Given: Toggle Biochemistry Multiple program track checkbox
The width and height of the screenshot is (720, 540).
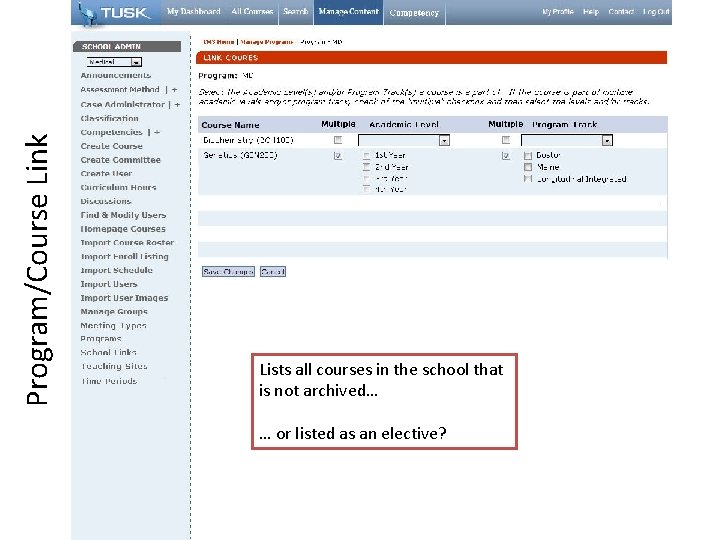Looking at the screenshot, I should [506, 140].
